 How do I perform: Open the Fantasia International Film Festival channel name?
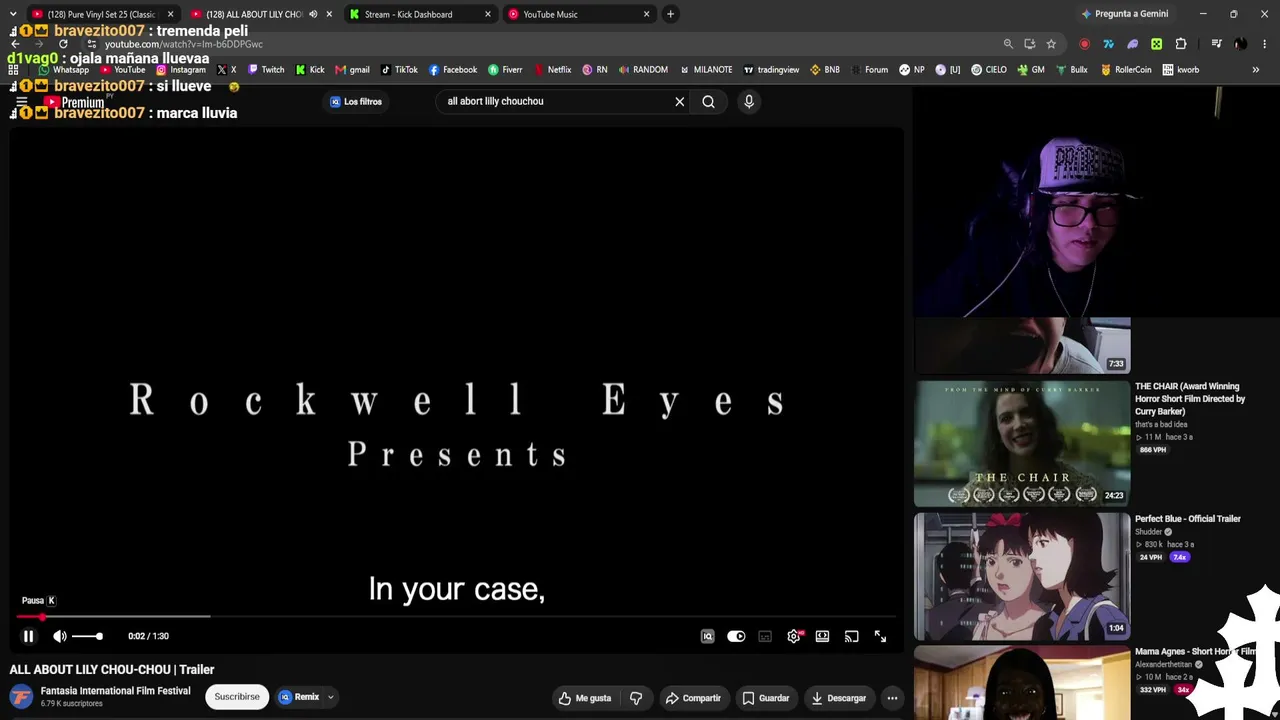click(115, 691)
